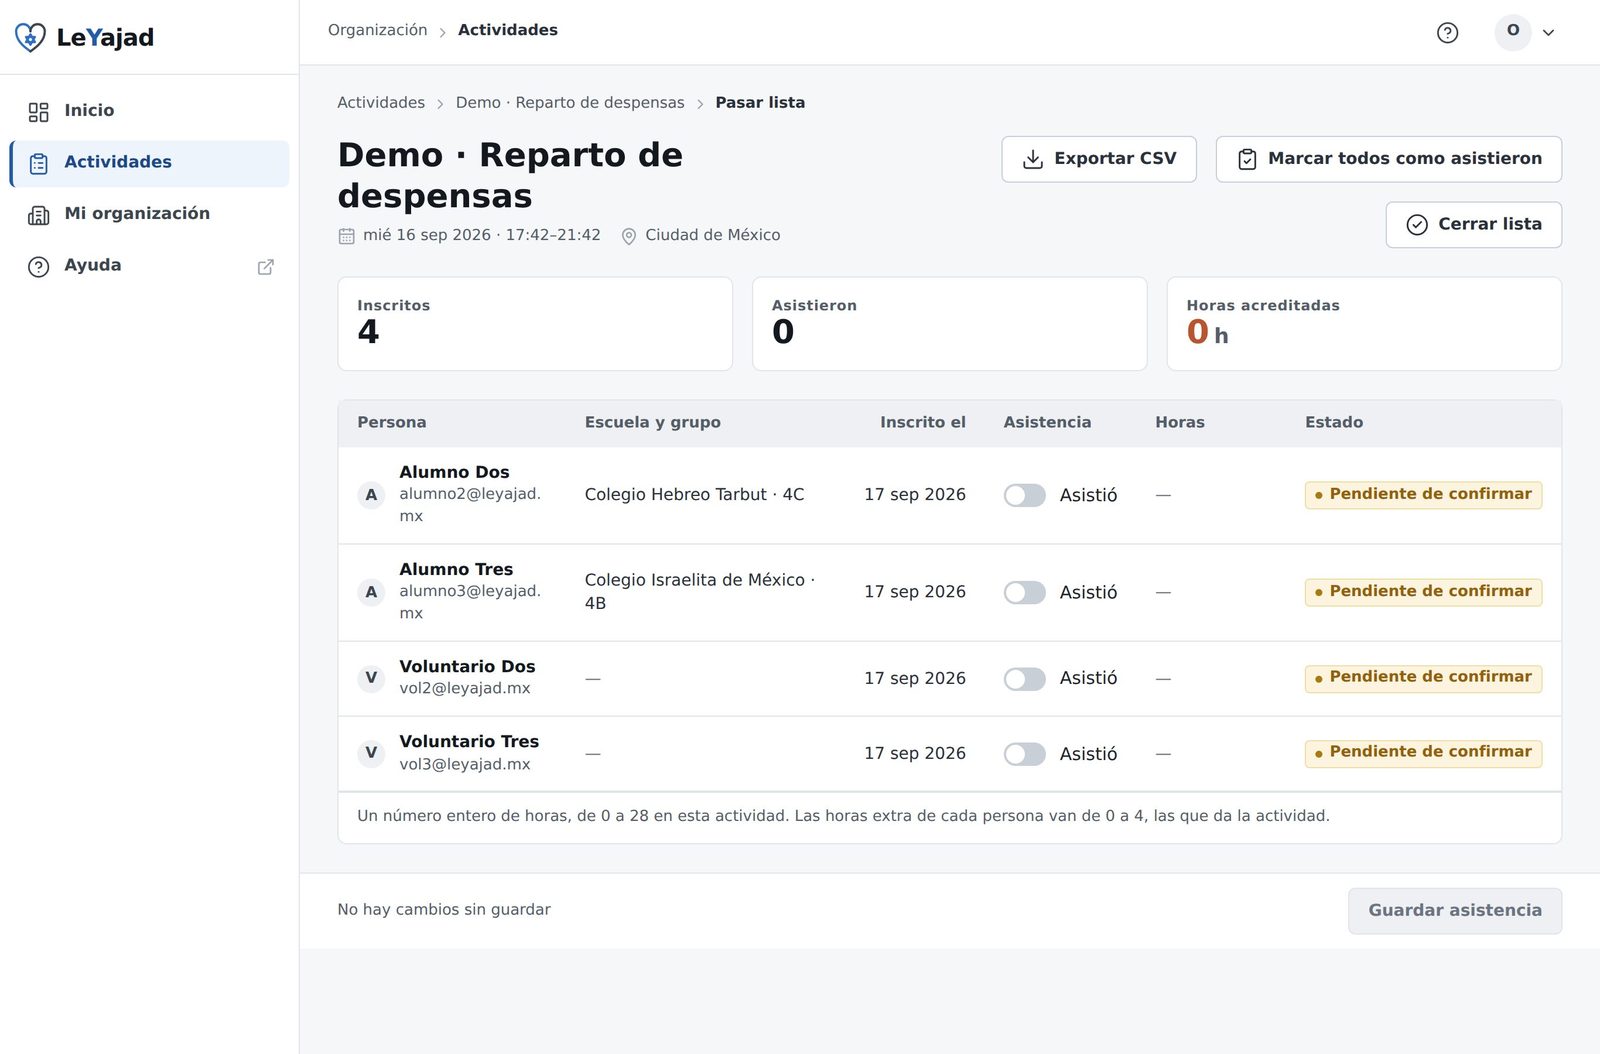Viewport: 1600px width, 1054px height.
Task: Click the Asistencia column header
Action: [1047, 423]
